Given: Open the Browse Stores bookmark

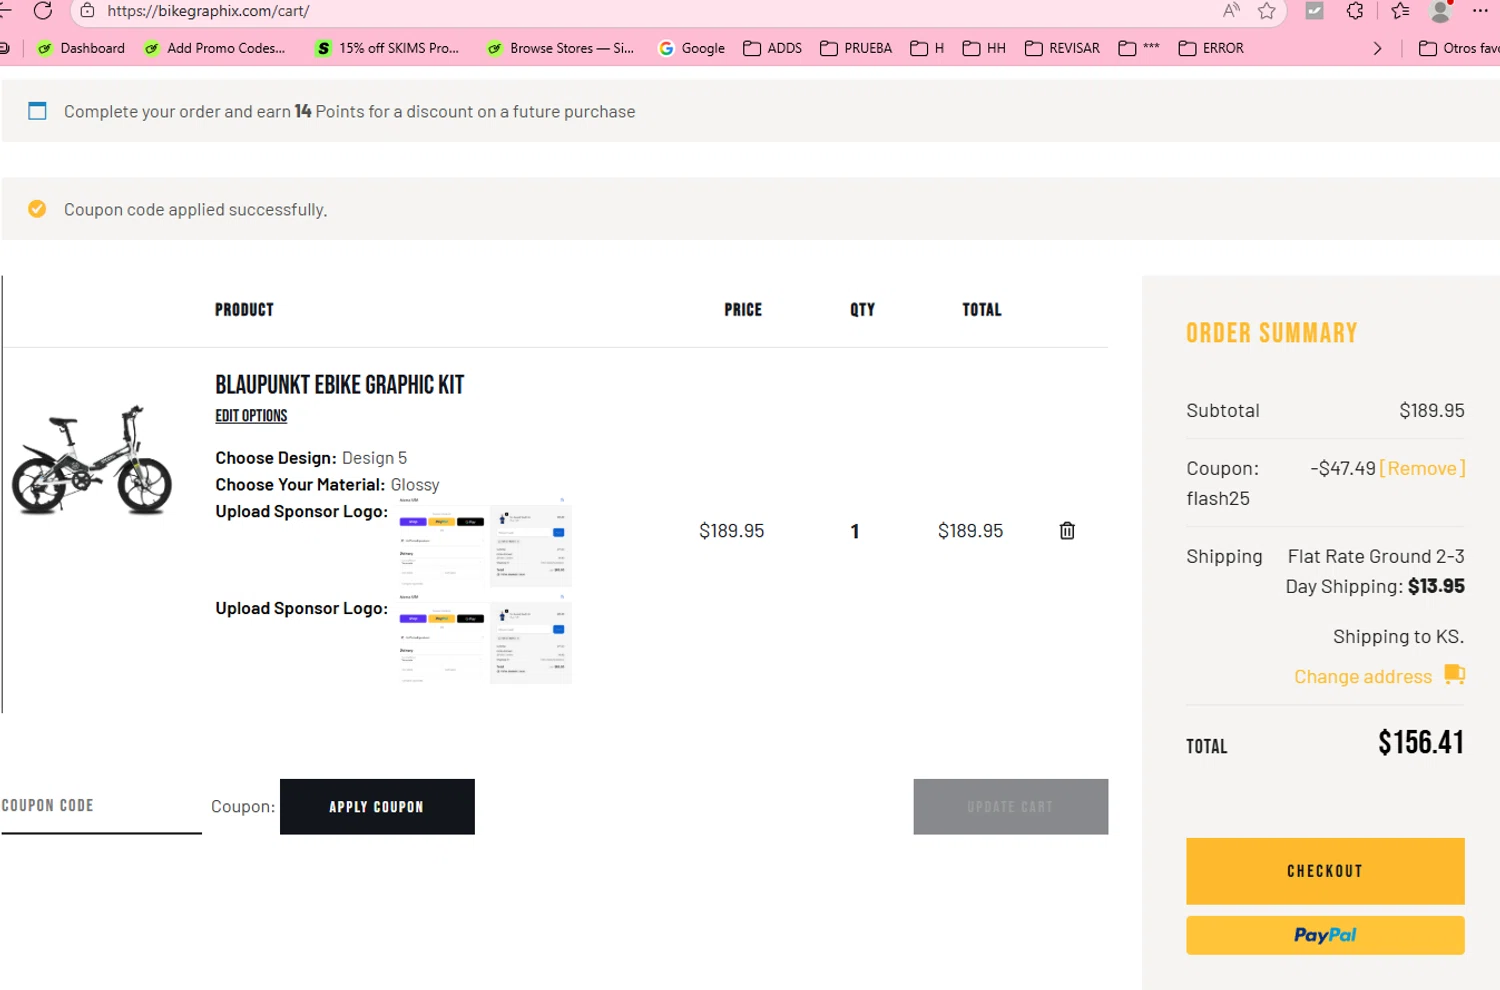Looking at the screenshot, I should (560, 48).
